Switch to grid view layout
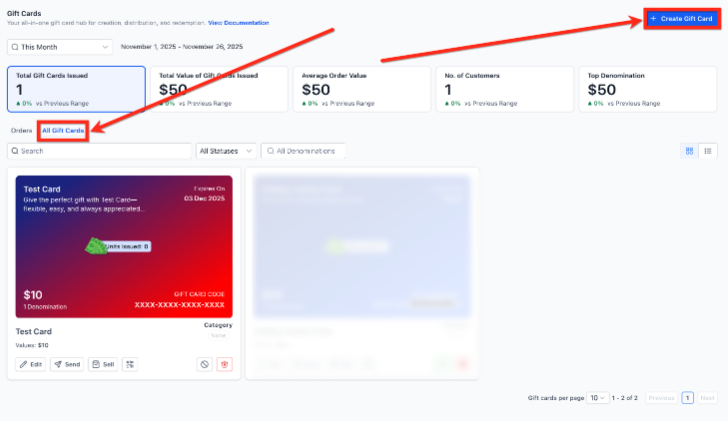The image size is (728, 421). point(689,151)
